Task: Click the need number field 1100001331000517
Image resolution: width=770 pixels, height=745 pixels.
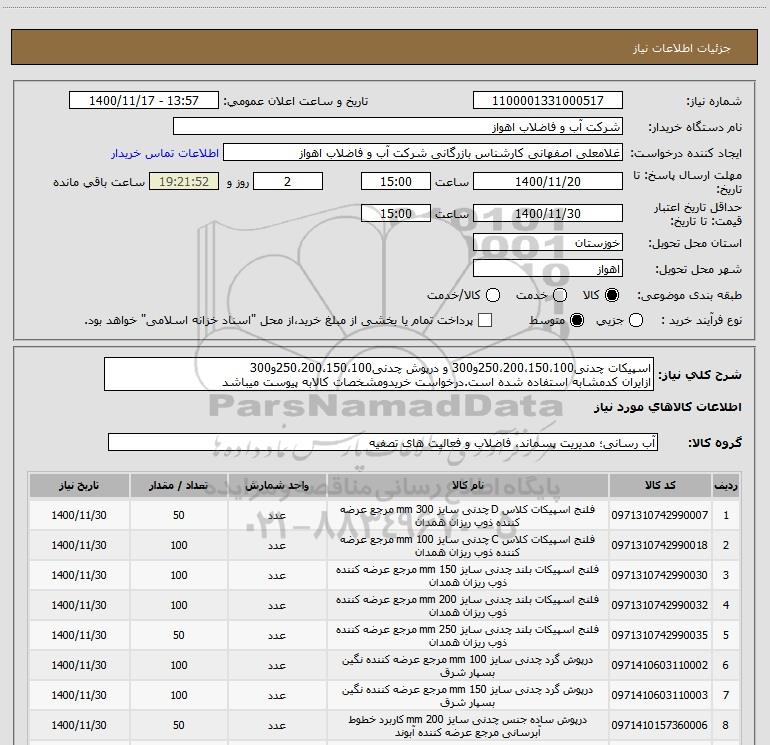Action: point(548,100)
